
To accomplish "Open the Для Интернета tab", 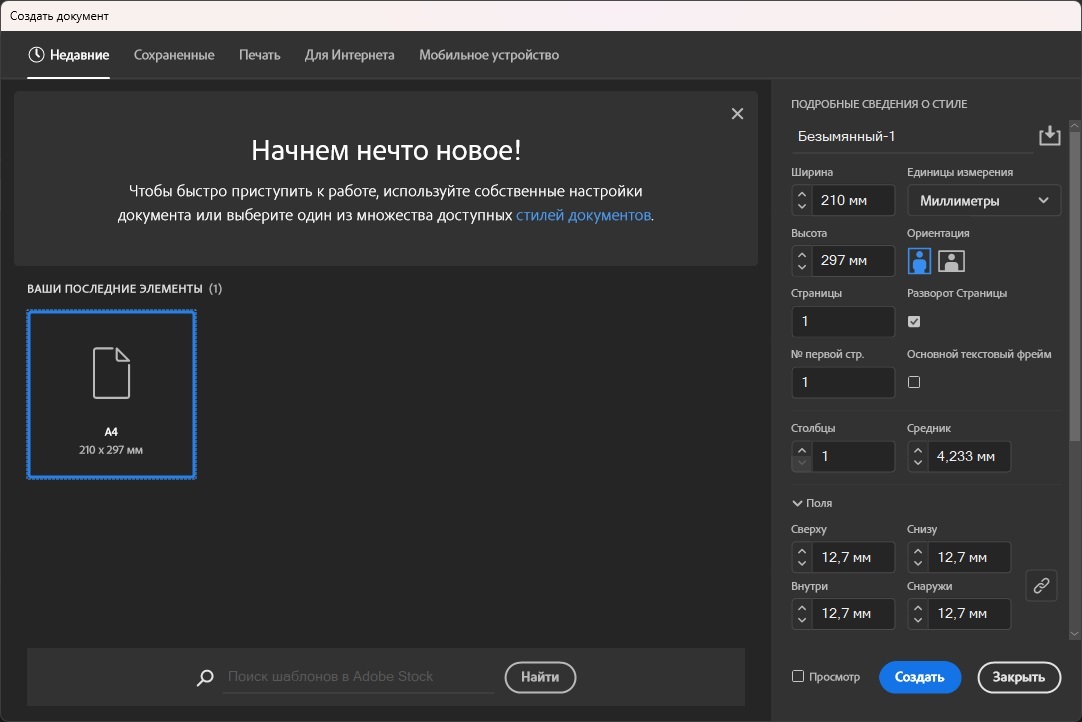I will pos(349,55).
